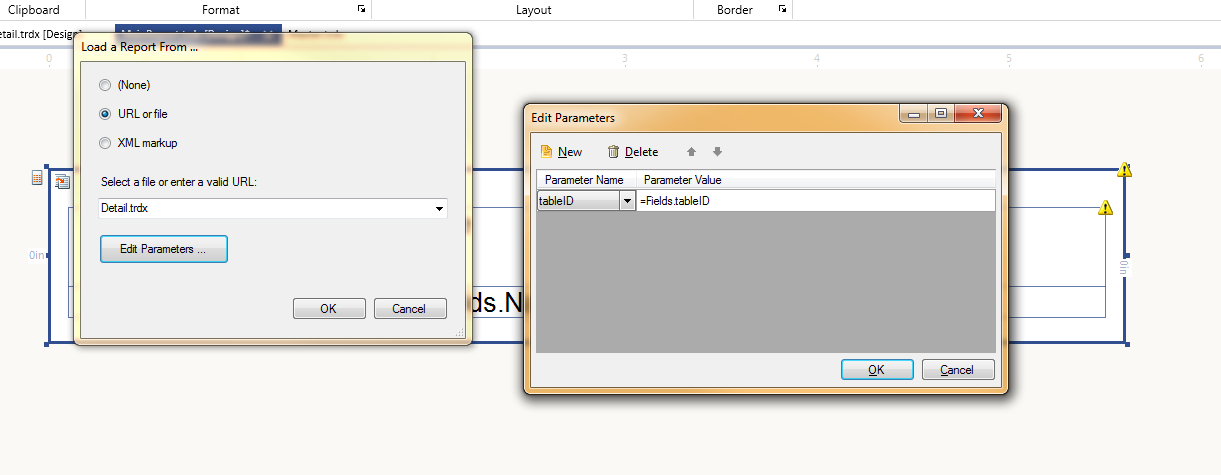Viewport: 1221px width, 475px height.
Task: Click the New parameter icon button
Action: click(x=547, y=152)
